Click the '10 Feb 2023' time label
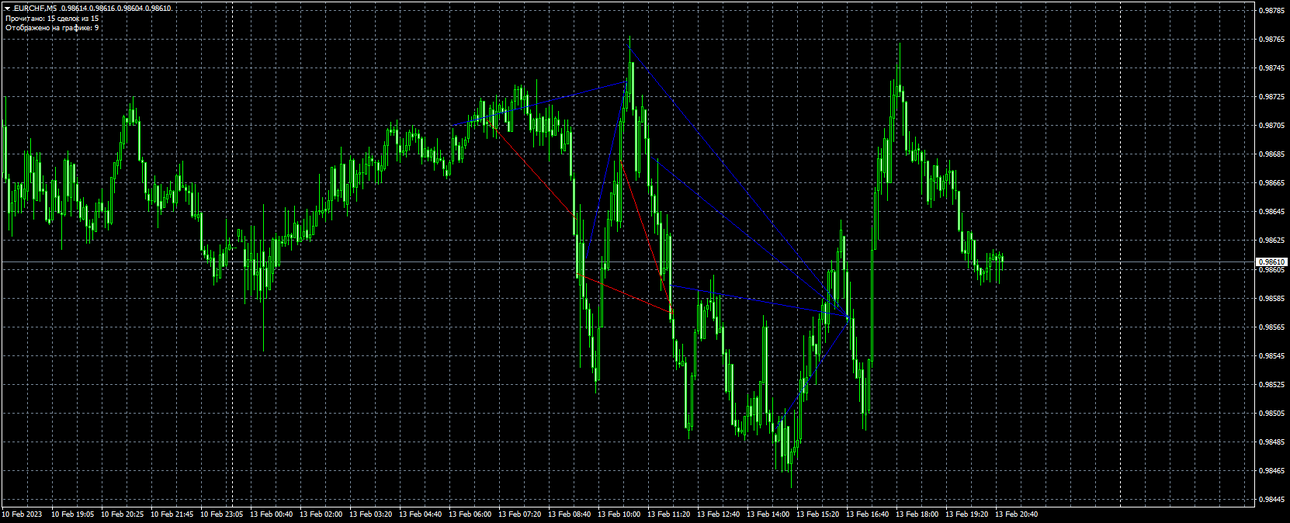 tap(22, 514)
